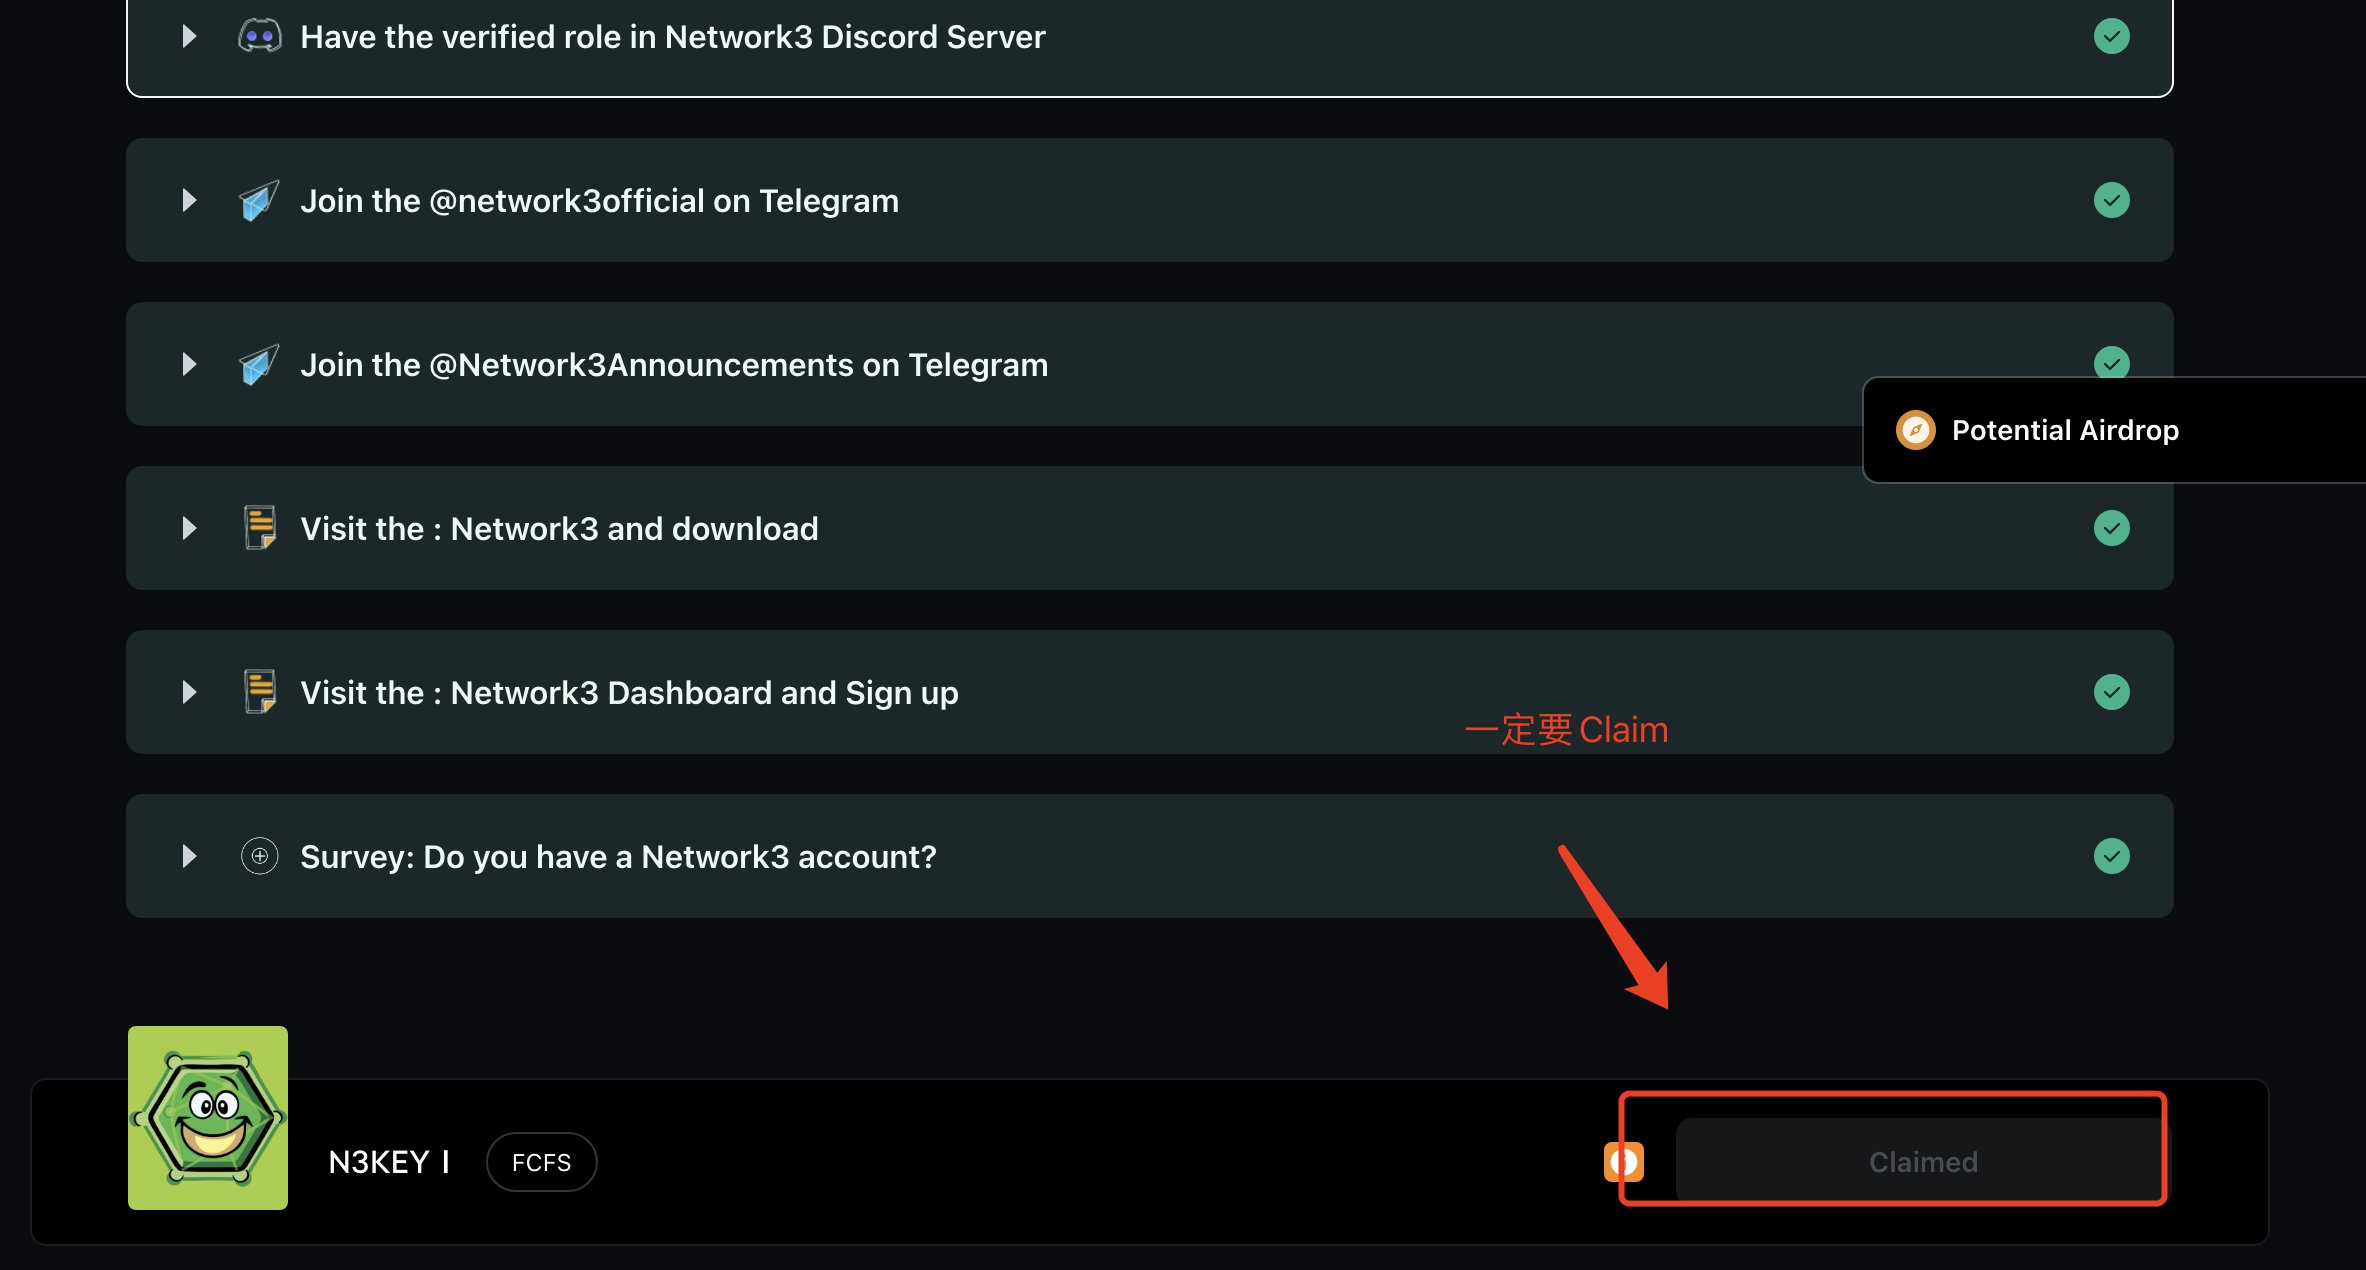The width and height of the screenshot is (2366, 1270).
Task: Click the N3KEY green mascot thumbnail
Action: pyautogui.click(x=208, y=1118)
